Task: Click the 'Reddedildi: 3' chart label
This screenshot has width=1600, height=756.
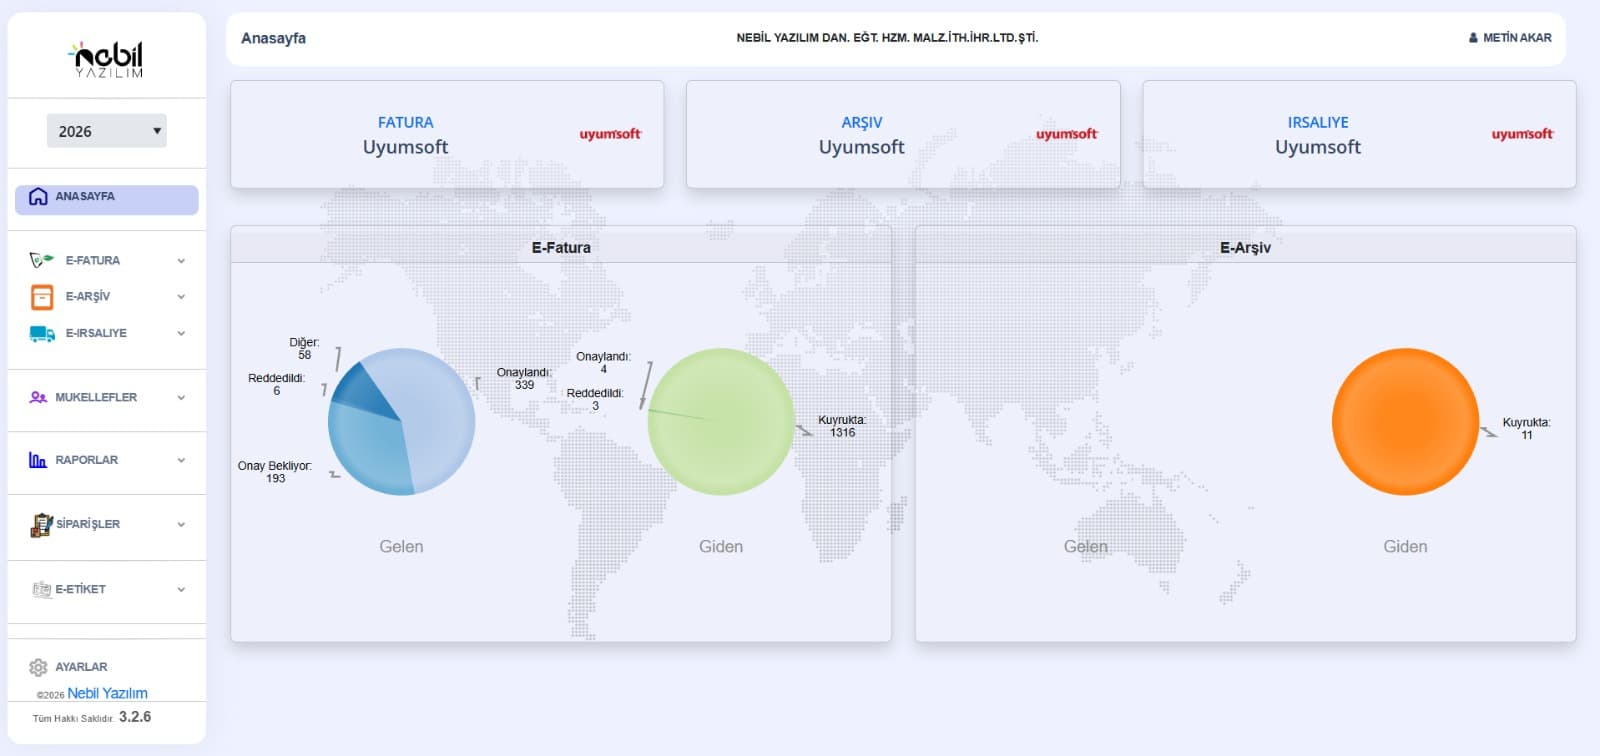Action: pyautogui.click(x=595, y=399)
